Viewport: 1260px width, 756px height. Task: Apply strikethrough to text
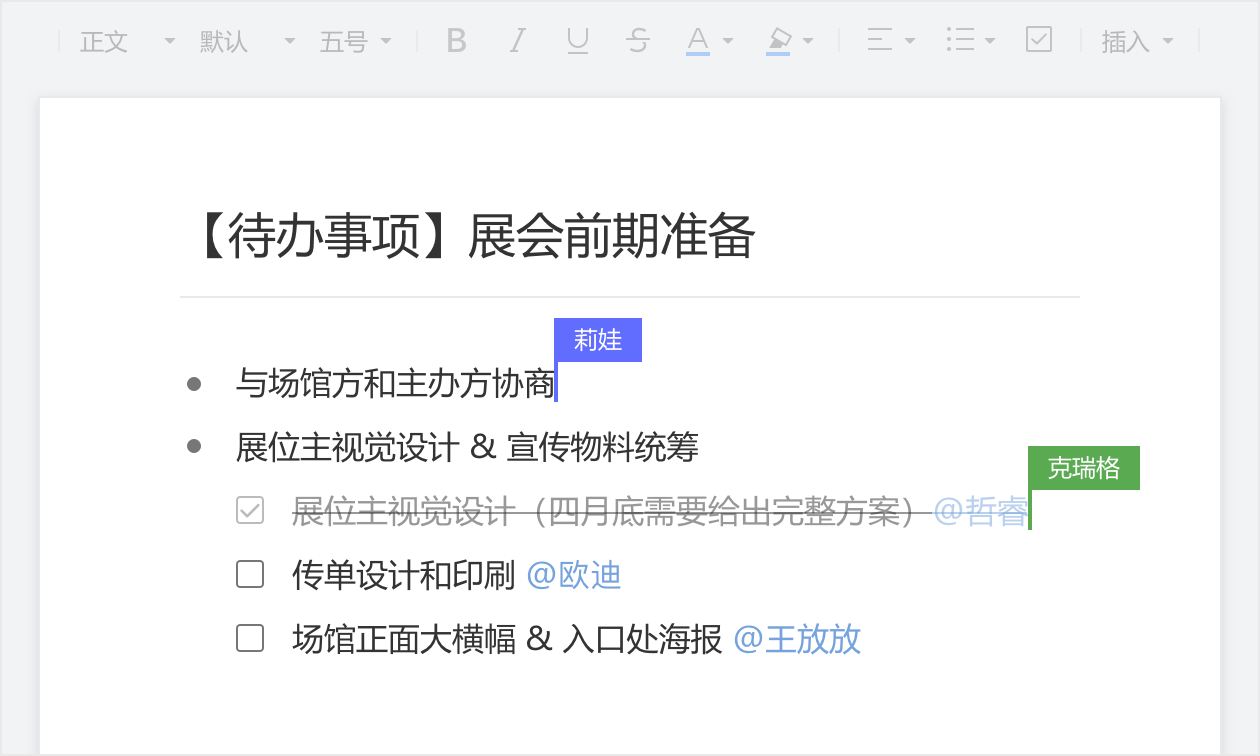click(637, 41)
